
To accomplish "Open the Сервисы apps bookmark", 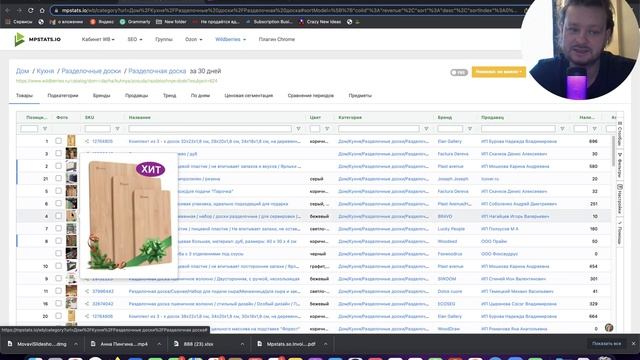I will pyautogui.click(x=19, y=22).
